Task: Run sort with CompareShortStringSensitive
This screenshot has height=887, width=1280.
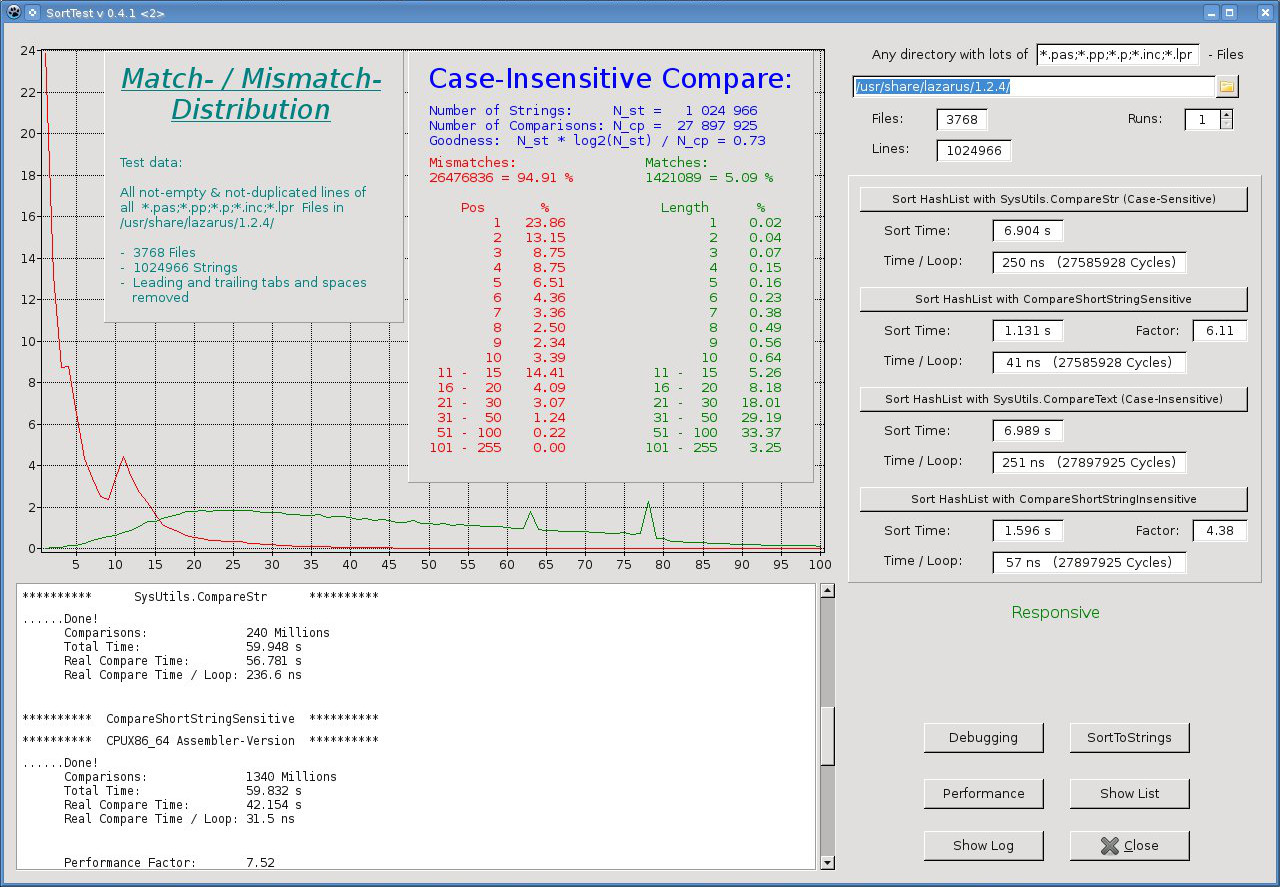Action: (x=1053, y=299)
